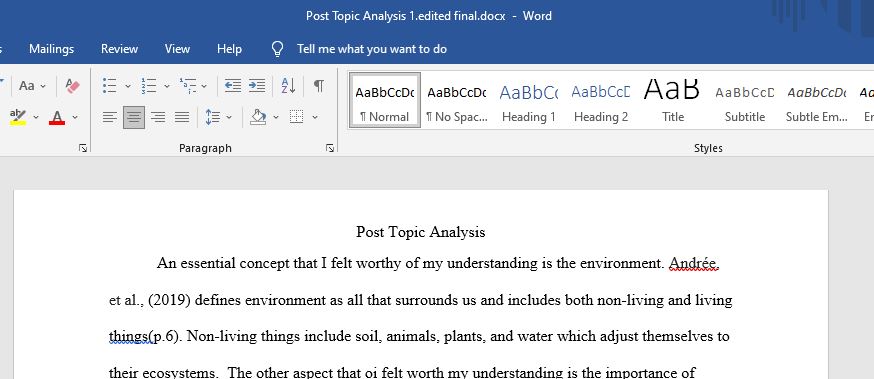874x379 pixels.
Task: Click the Sort A-Z icon
Action: (x=288, y=86)
